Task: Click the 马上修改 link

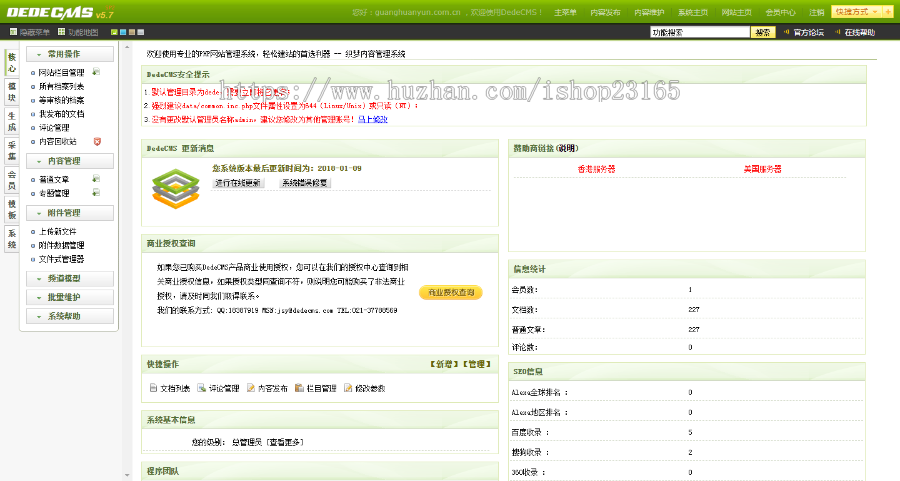Action: coord(373,119)
